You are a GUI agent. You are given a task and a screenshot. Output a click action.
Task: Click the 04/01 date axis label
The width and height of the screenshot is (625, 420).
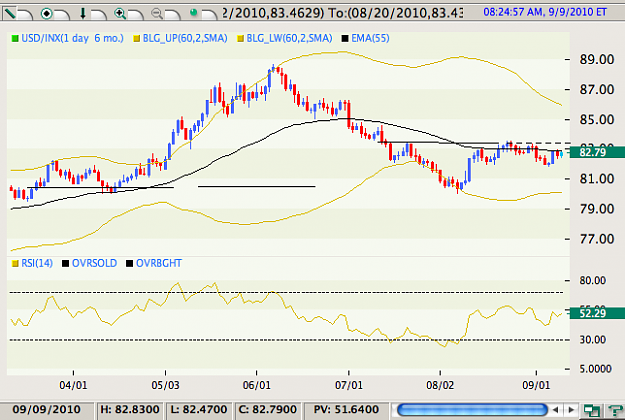[x=73, y=385]
